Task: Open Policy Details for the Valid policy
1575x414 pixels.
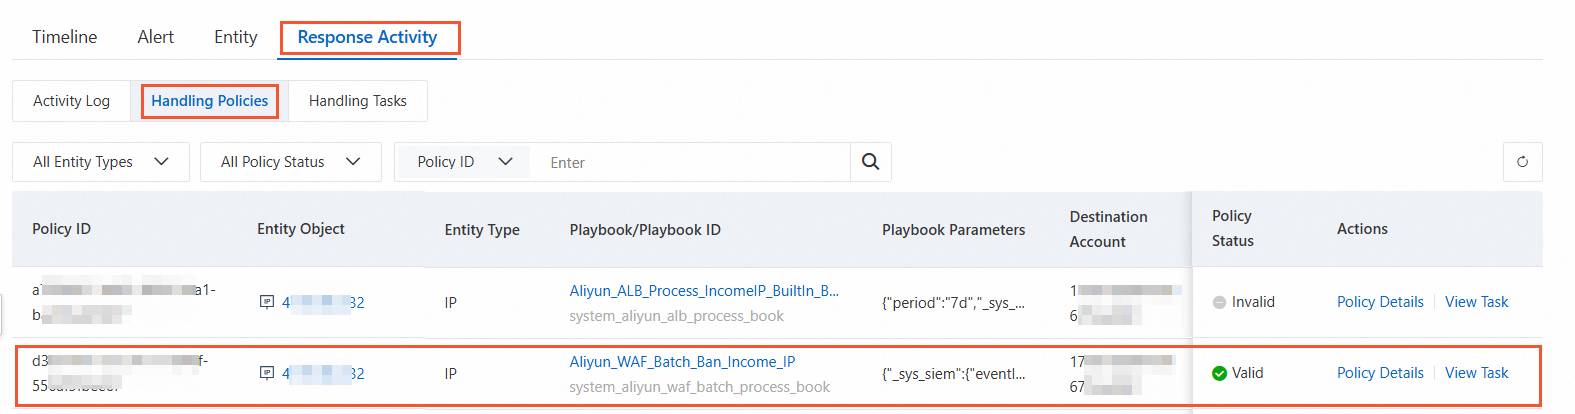Action: tap(1380, 373)
